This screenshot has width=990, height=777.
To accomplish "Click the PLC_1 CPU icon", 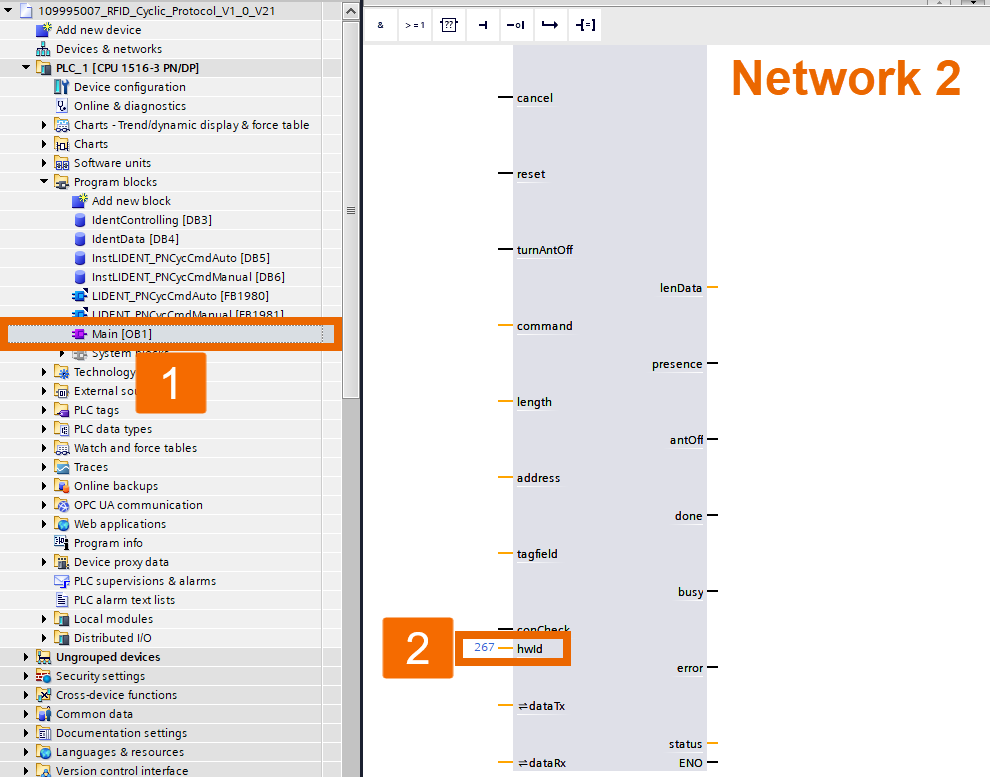I will tap(44, 68).
